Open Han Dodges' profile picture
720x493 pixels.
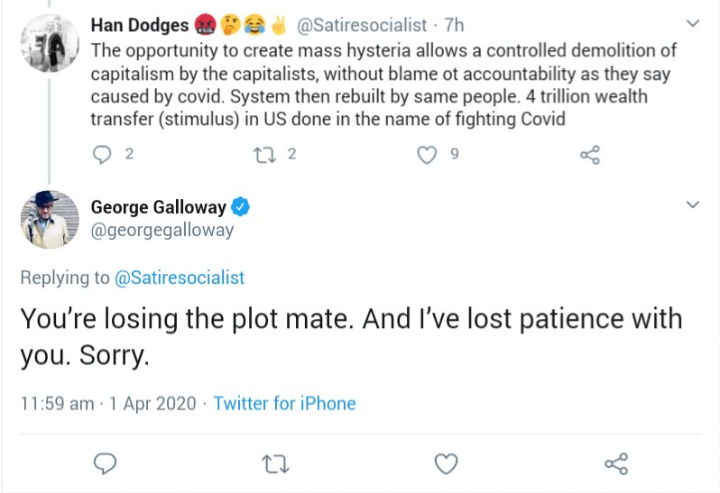click(50, 43)
